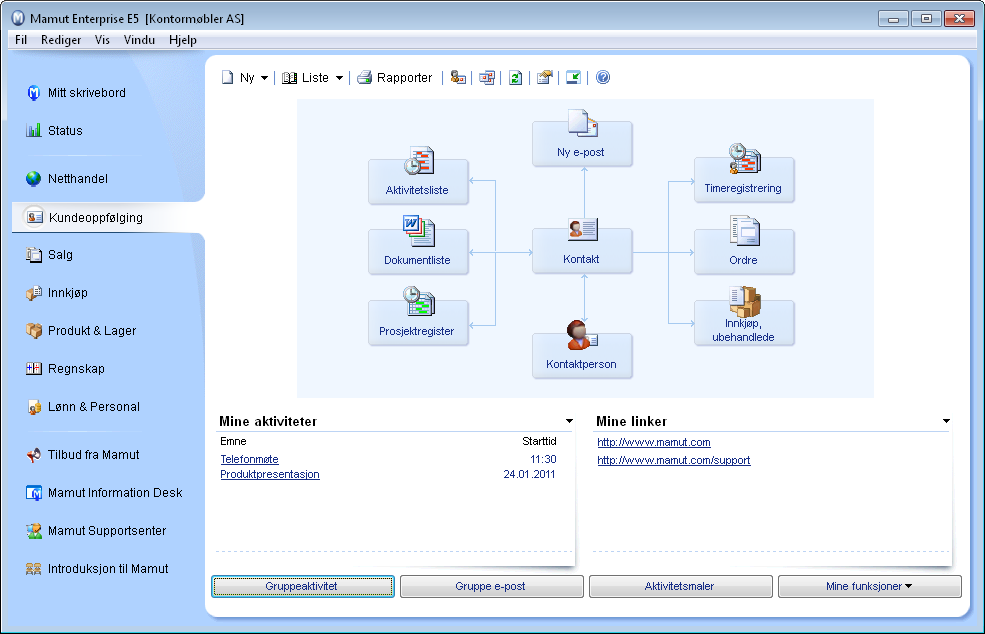Image resolution: width=985 pixels, height=634 pixels.
Task: Click the Mamut logo in the title bar
Action: point(18,18)
